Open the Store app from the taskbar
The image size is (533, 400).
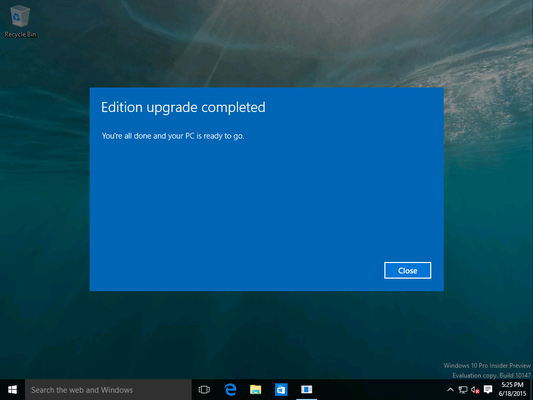click(x=281, y=390)
